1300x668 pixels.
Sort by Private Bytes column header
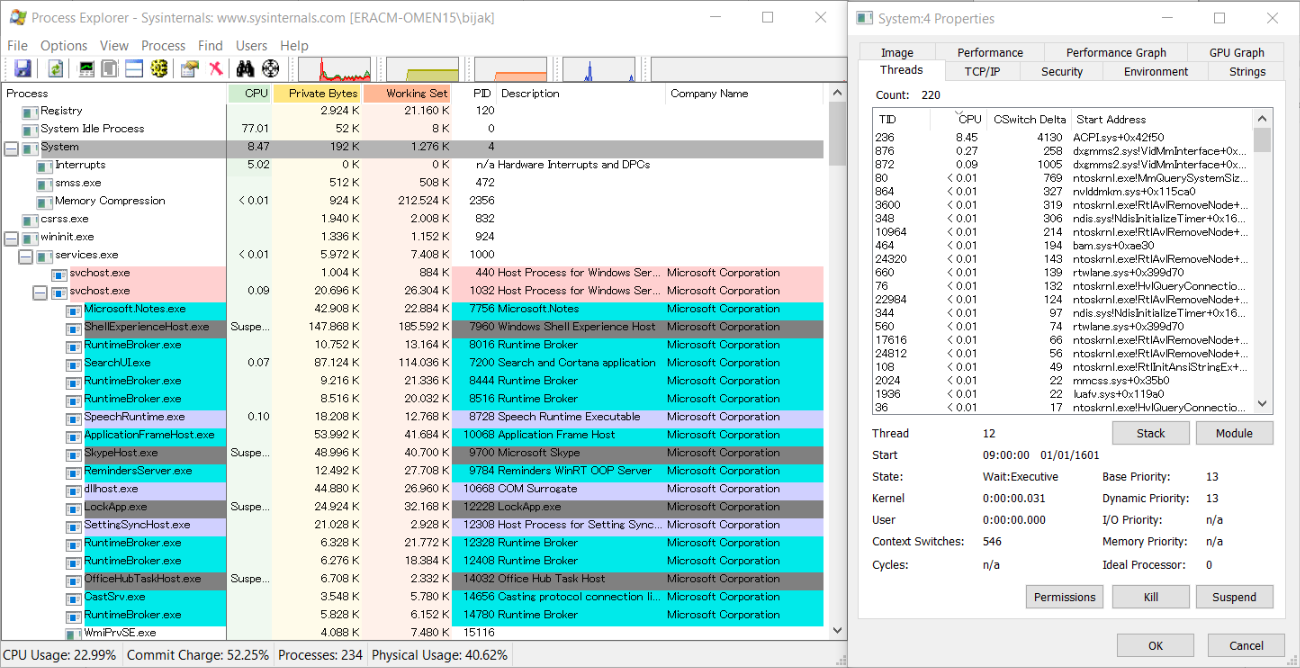316,93
